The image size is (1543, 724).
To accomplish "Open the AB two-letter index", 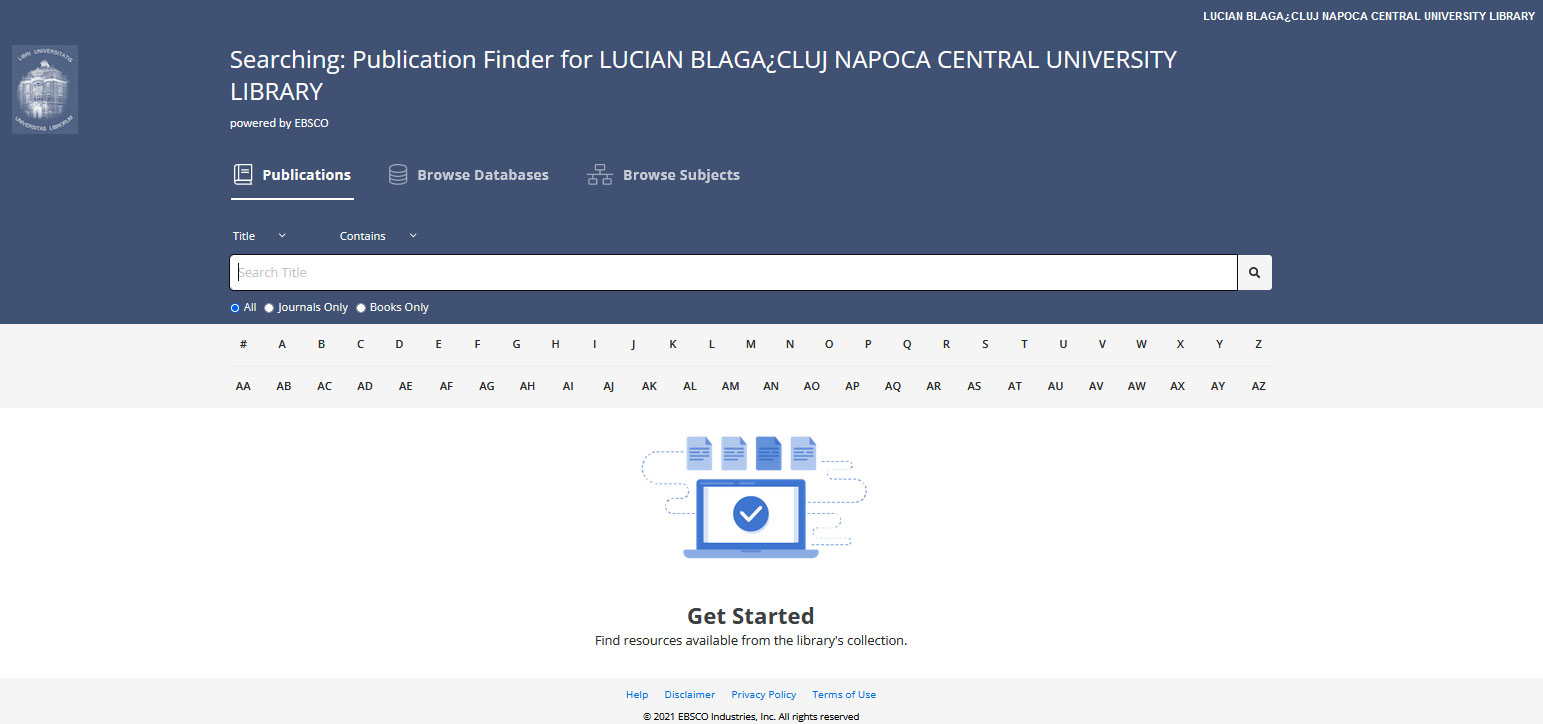I will pos(284,386).
